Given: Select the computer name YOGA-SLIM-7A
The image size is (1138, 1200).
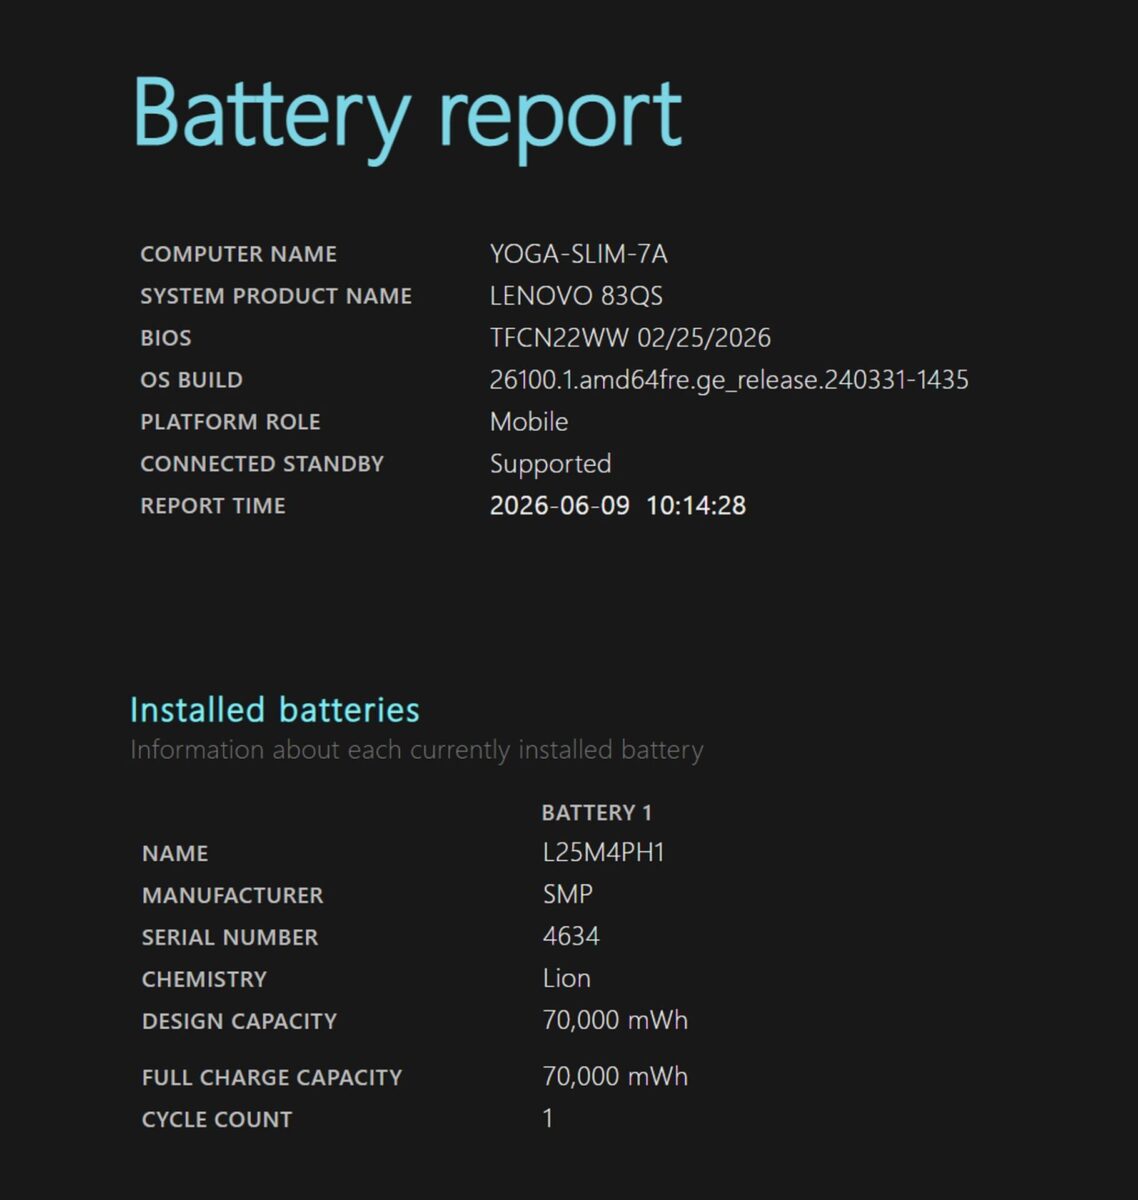Looking at the screenshot, I should click(x=578, y=254).
